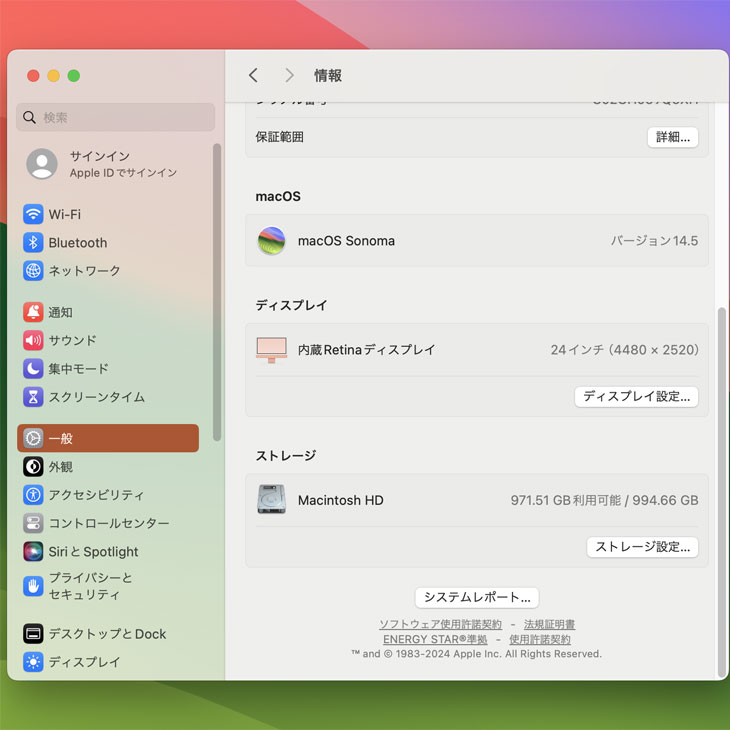Image resolution: width=730 pixels, height=730 pixels.
Task: Select サウンド in sidebar
Action: (x=72, y=340)
